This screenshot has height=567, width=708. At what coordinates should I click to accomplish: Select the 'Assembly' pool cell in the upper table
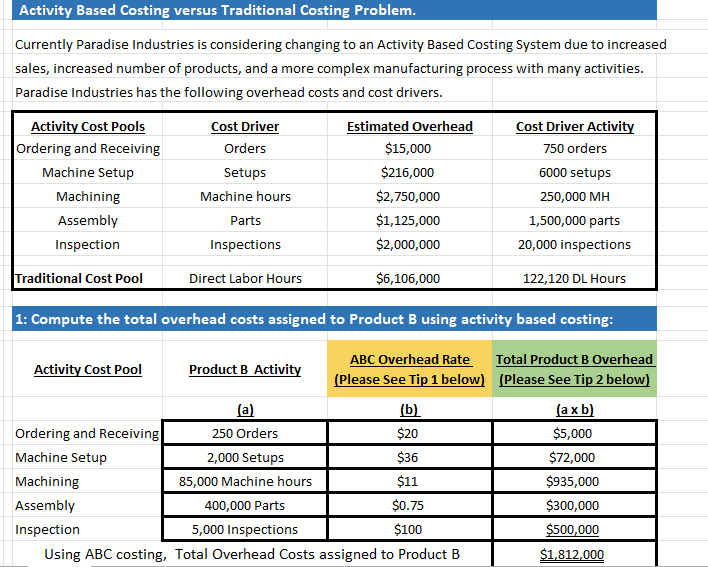[x=88, y=220]
